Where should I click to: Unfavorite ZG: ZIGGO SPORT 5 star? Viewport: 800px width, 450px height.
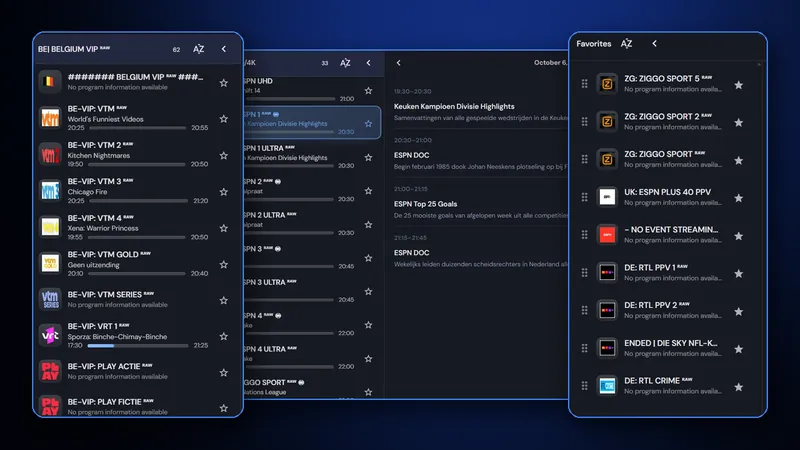(738, 85)
